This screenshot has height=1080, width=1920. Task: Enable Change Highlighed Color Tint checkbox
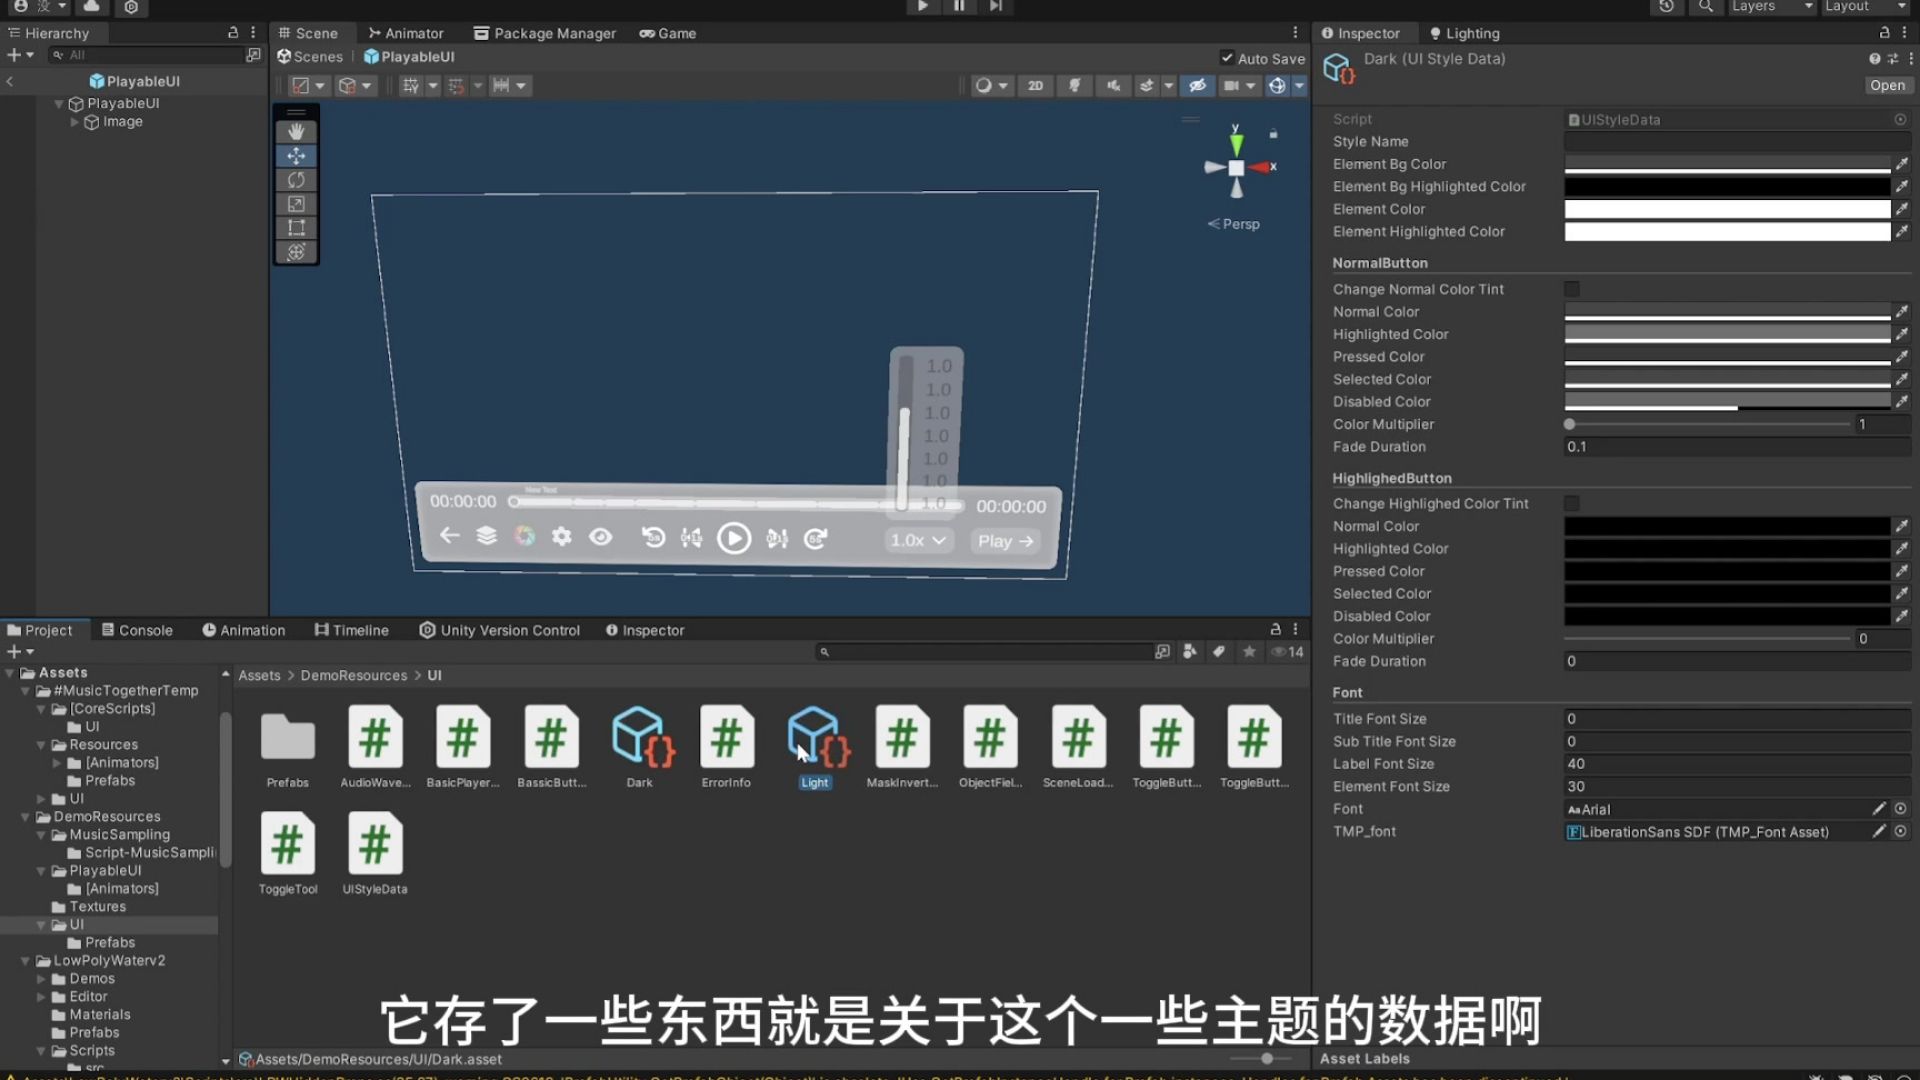click(x=1572, y=504)
